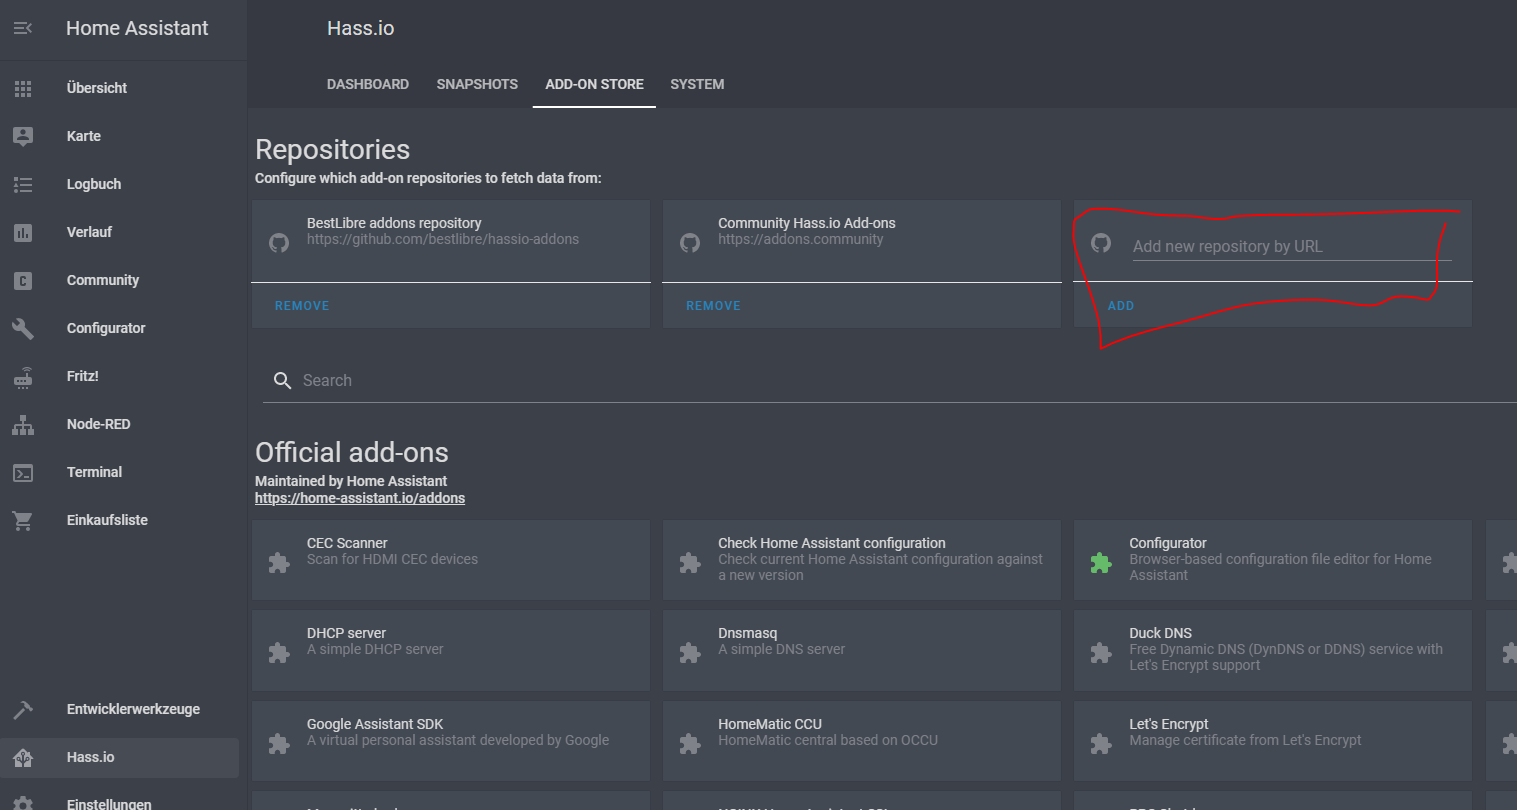This screenshot has height=810, width=1517.
Task: Launch the Terminal console icon
Action: coord(23,472)
